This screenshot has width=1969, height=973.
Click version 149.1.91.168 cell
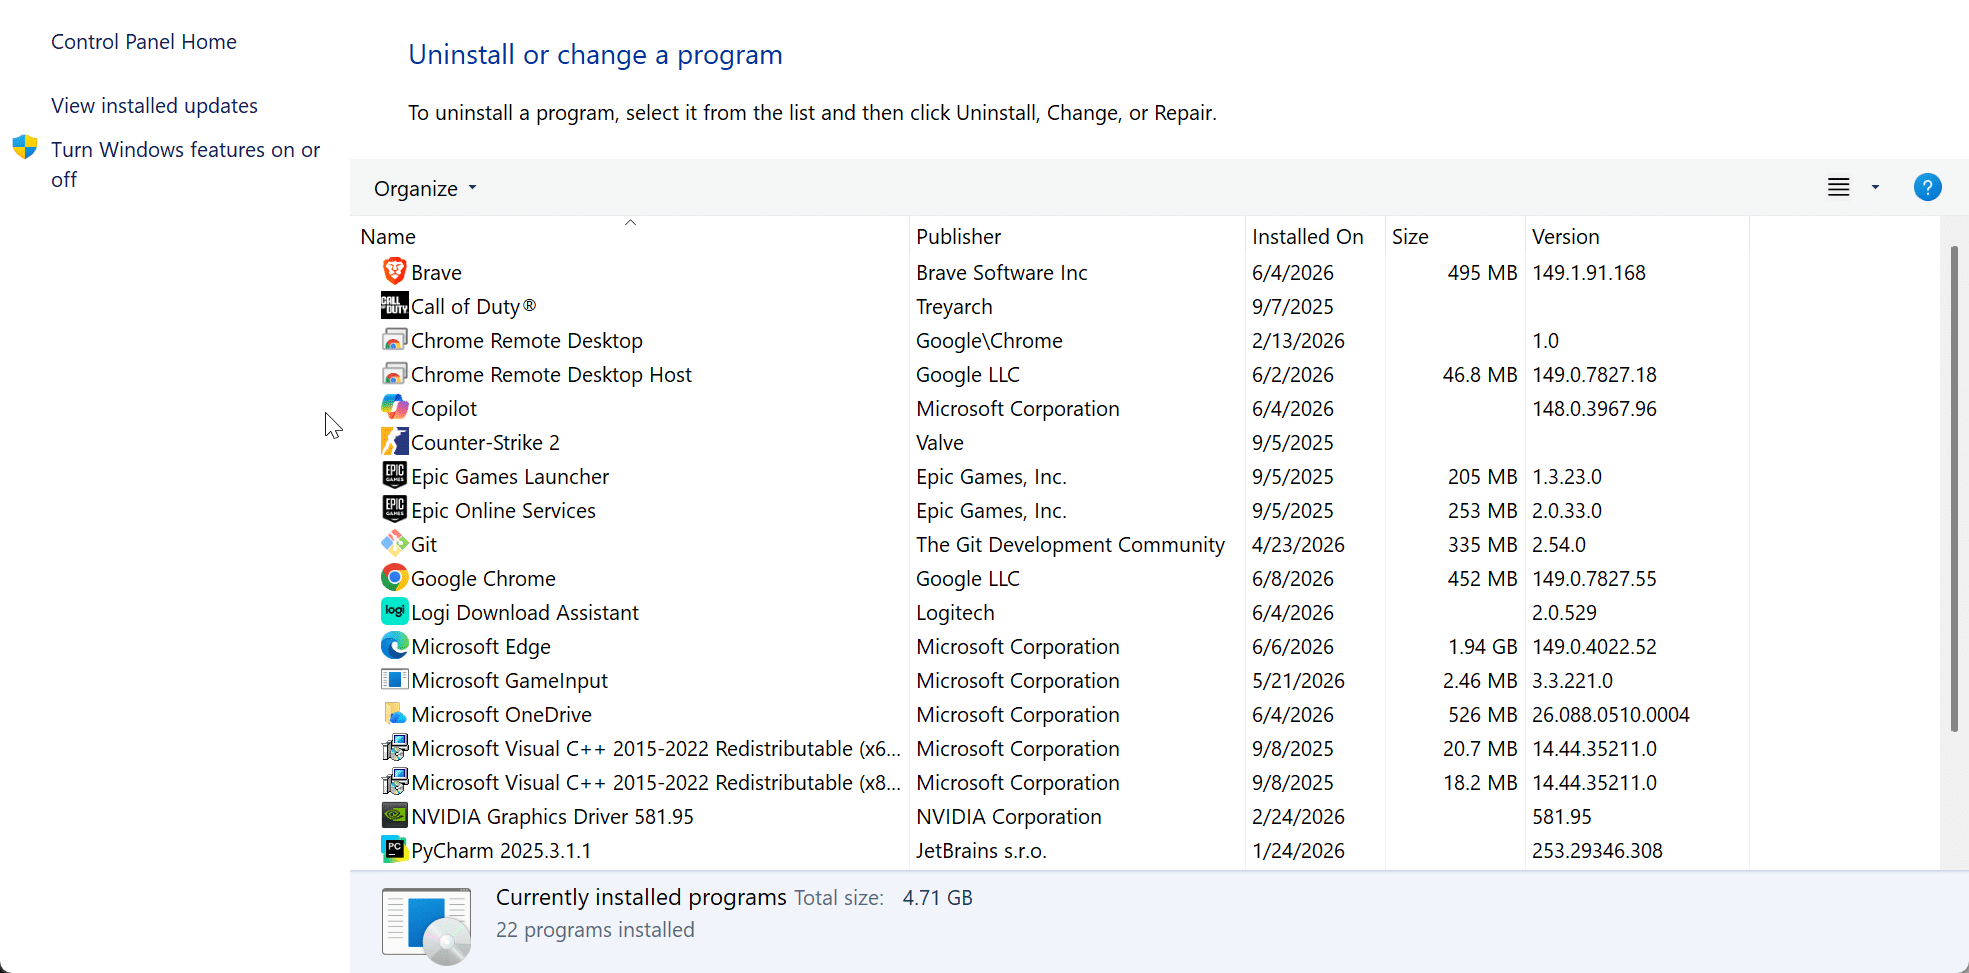click(1589, 273)
